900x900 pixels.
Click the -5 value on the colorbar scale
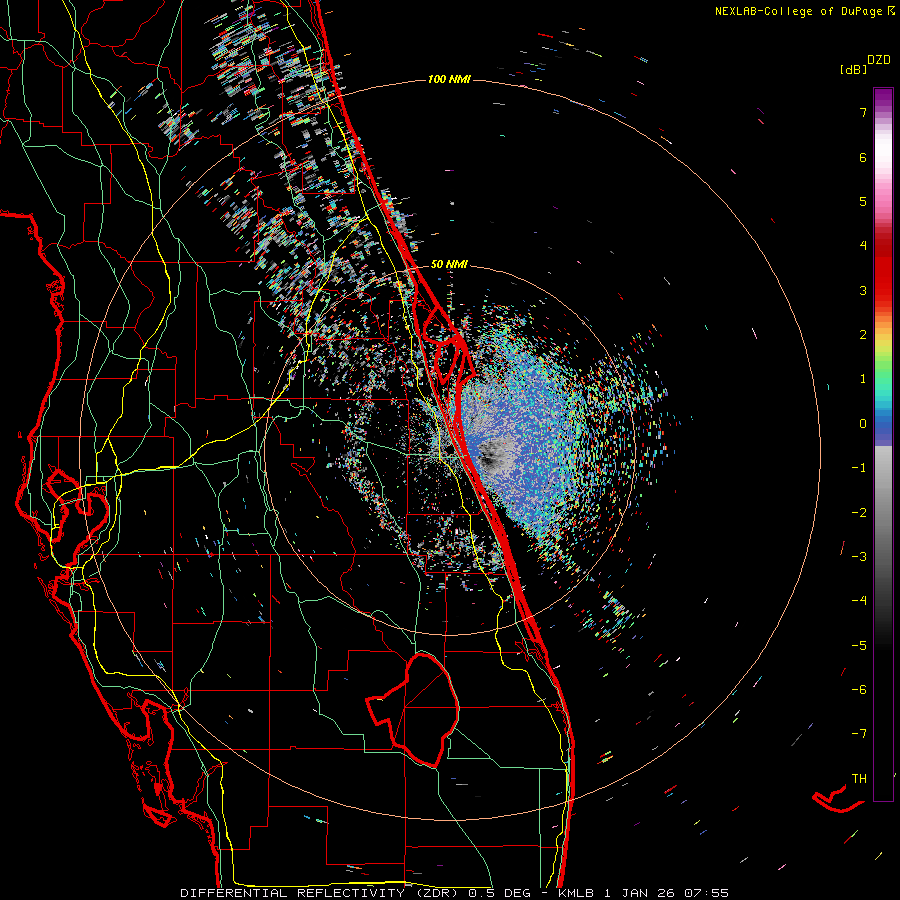(x=859, y=646)
